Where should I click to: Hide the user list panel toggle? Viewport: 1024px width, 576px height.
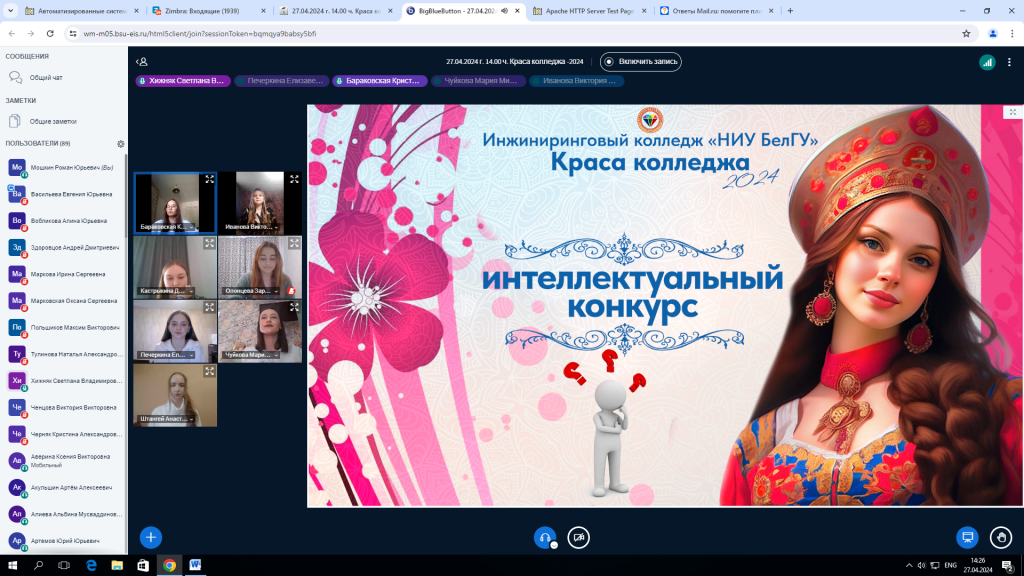point(142,61)
